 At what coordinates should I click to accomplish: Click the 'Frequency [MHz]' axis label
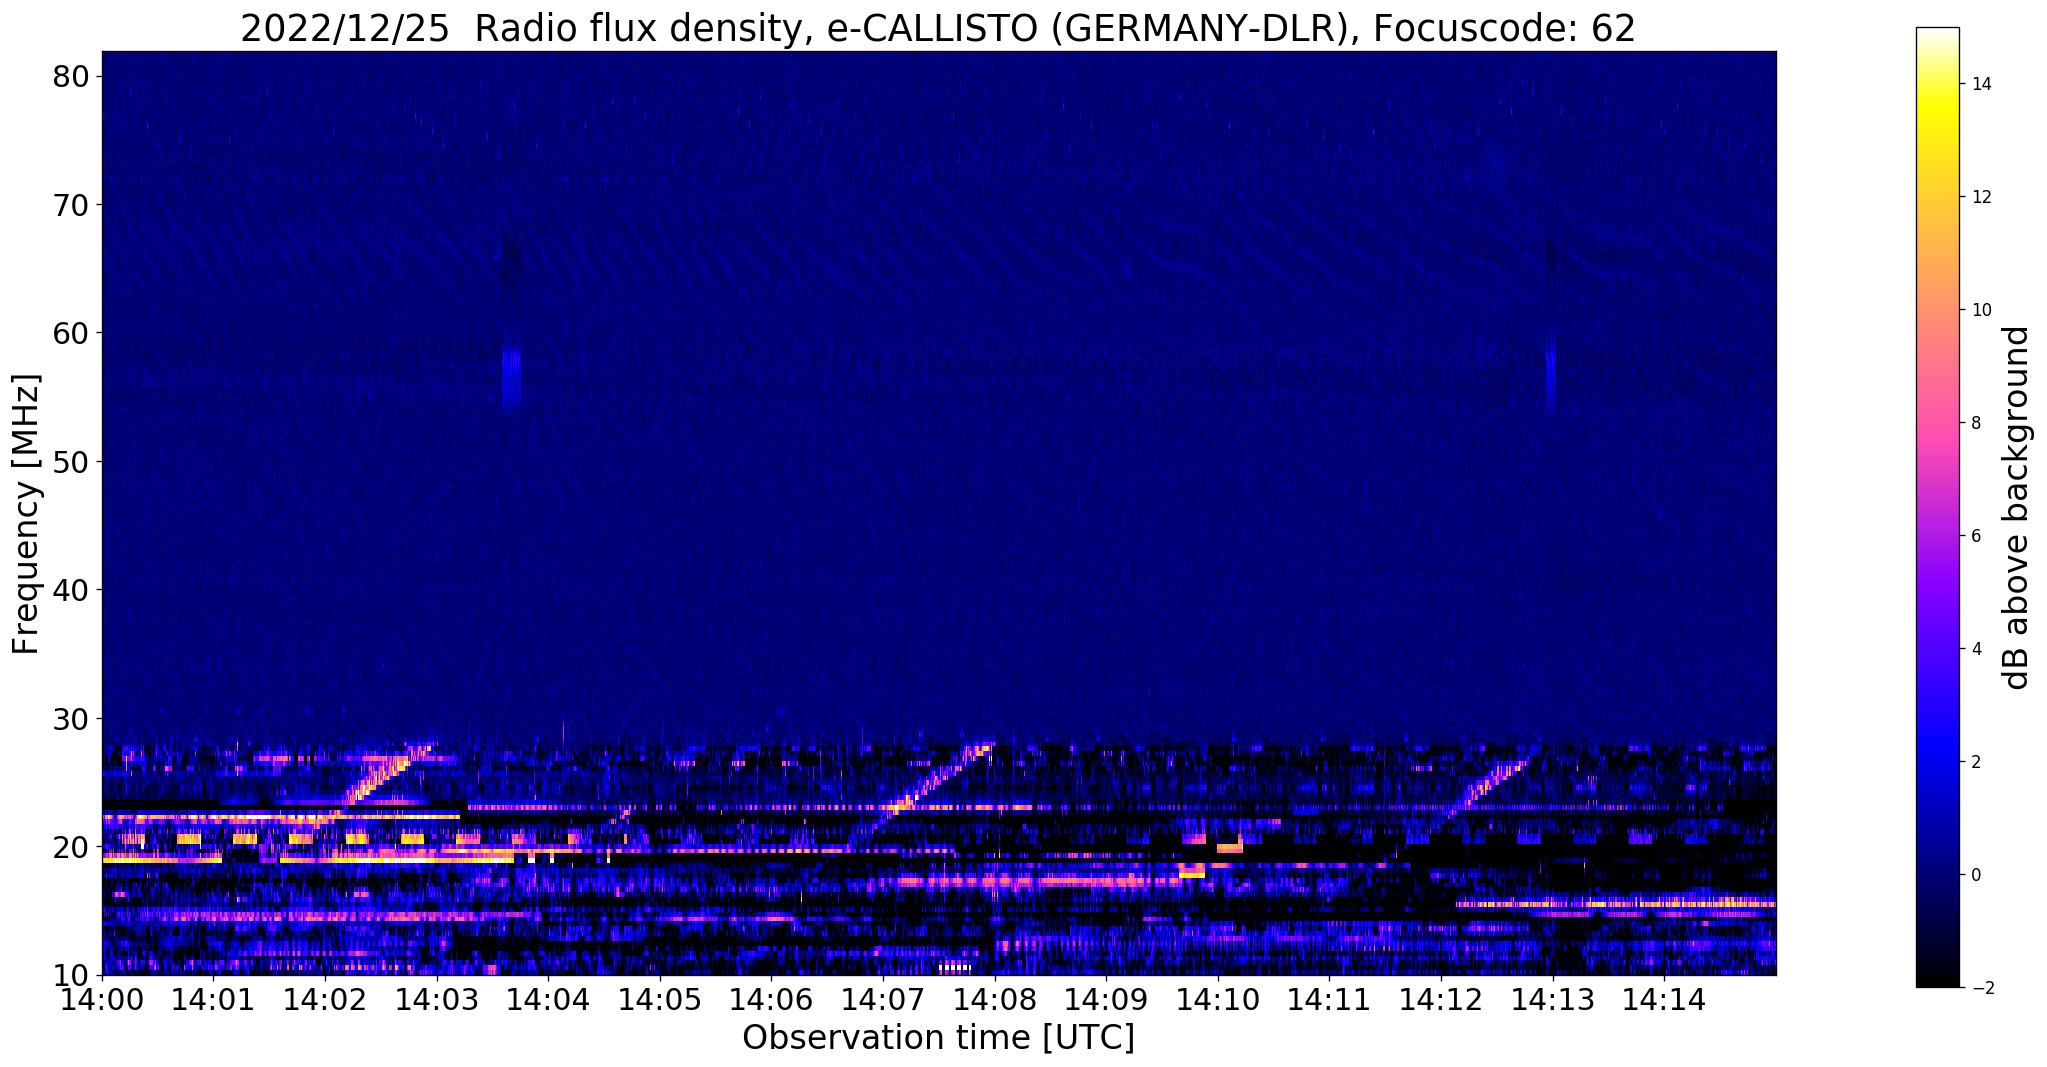pos(25,514)
